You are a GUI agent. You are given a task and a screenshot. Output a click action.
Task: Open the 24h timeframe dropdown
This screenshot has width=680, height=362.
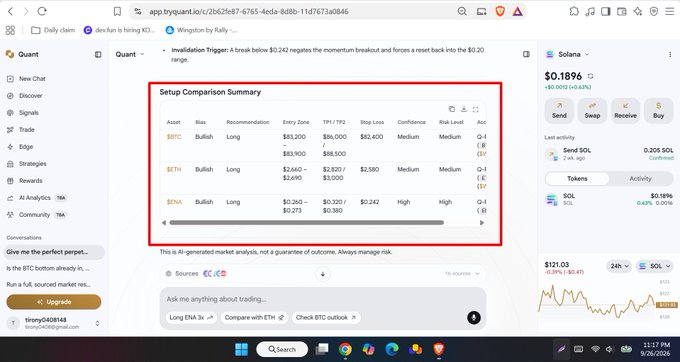pos(619,266)
